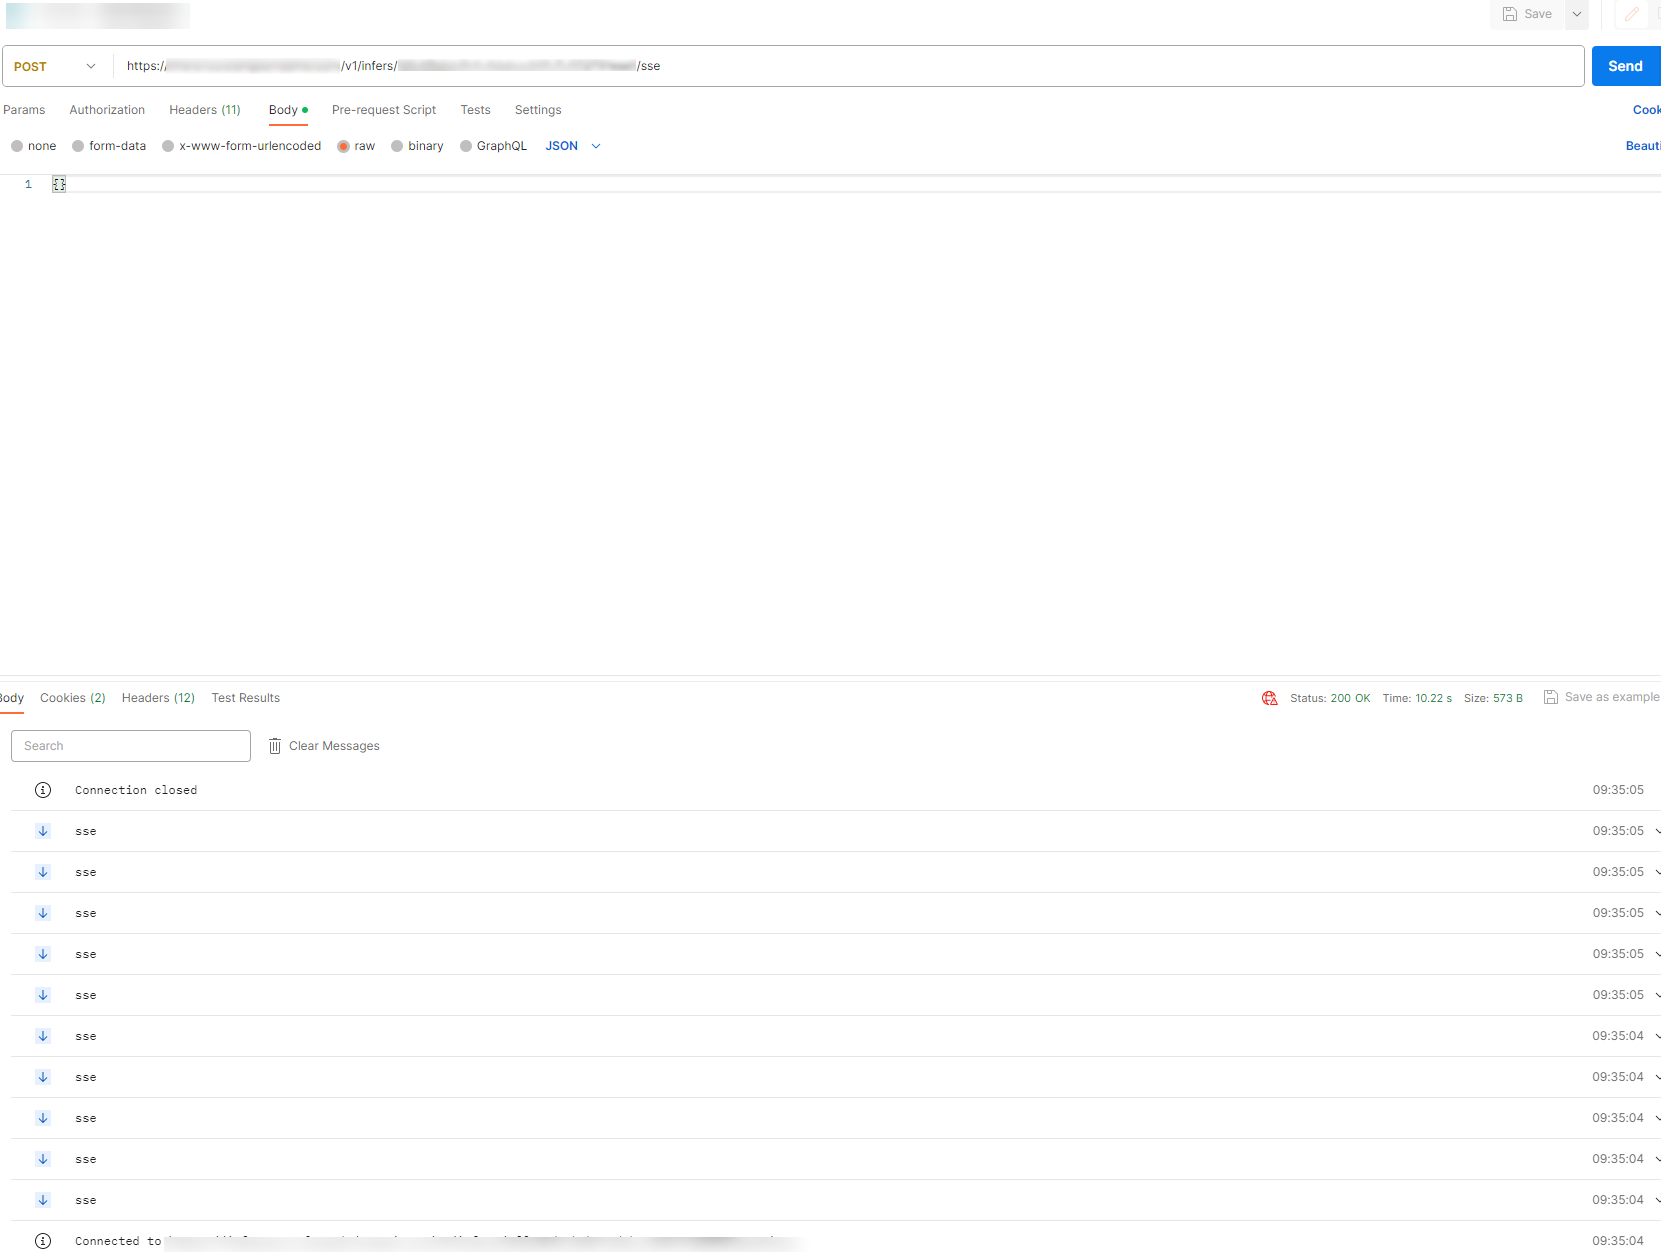This screenshot has width=1661, height=1257.
Task: Select the request Body tab
Action: (288, 110)
